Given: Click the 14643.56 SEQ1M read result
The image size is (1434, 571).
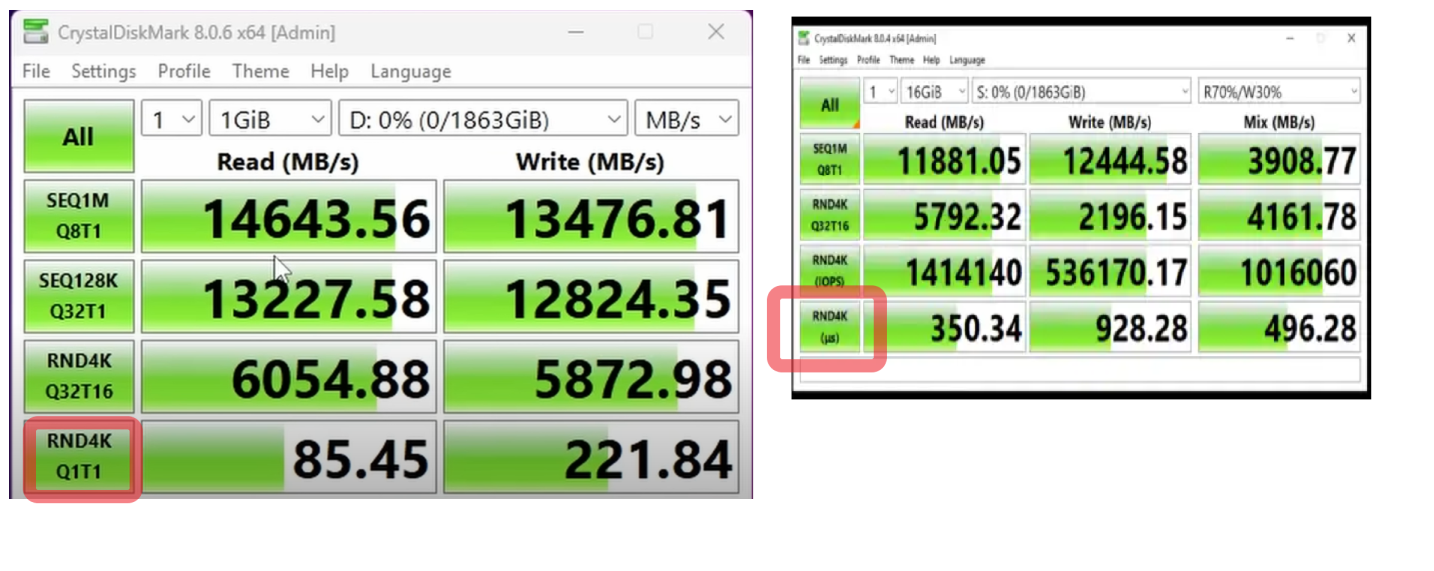Looking at the screenshot, I should (x=288, y=216).
